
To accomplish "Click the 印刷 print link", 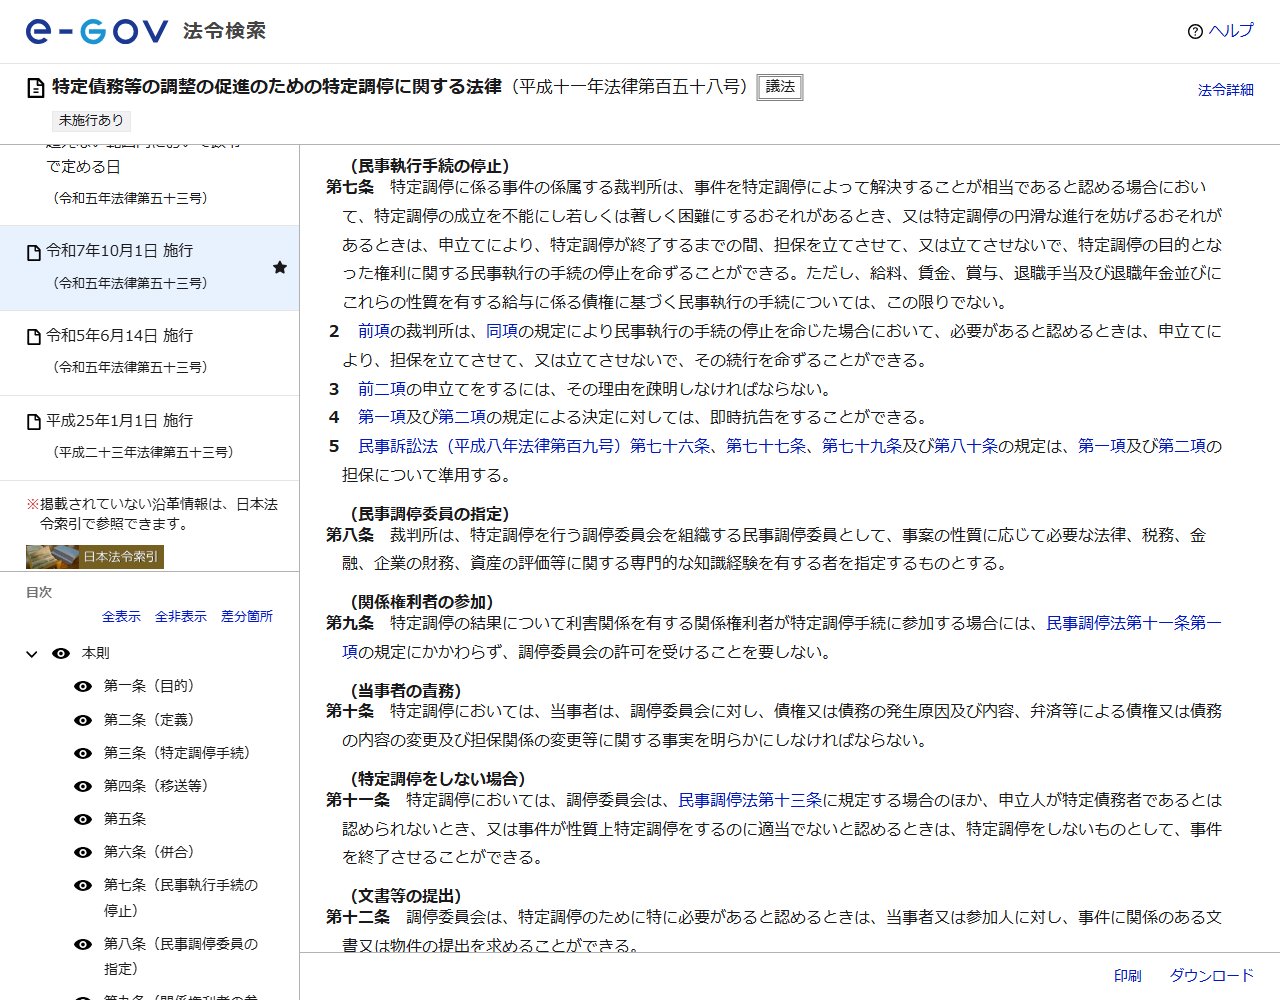I will point(1127,976).
